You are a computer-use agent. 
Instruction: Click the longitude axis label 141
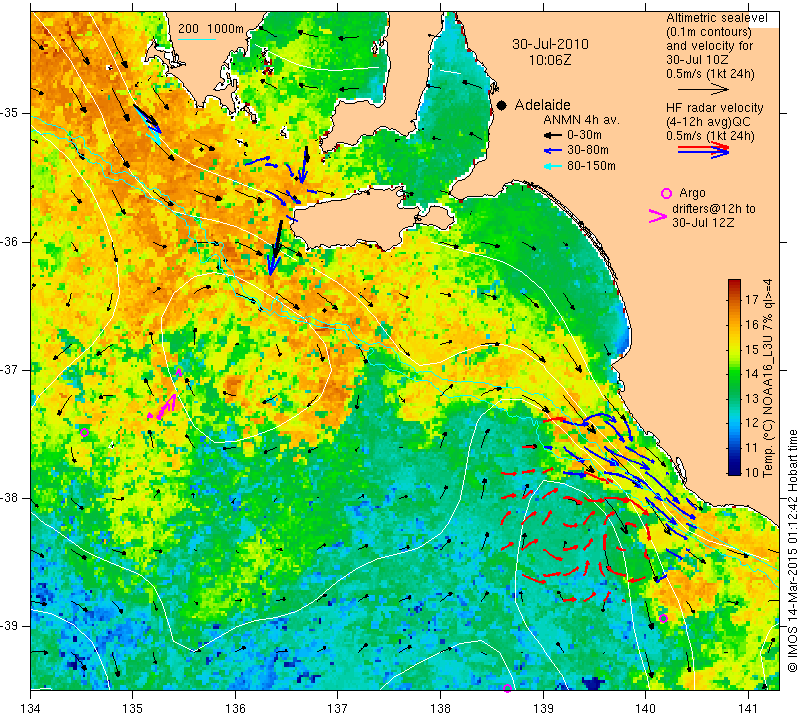748,709
